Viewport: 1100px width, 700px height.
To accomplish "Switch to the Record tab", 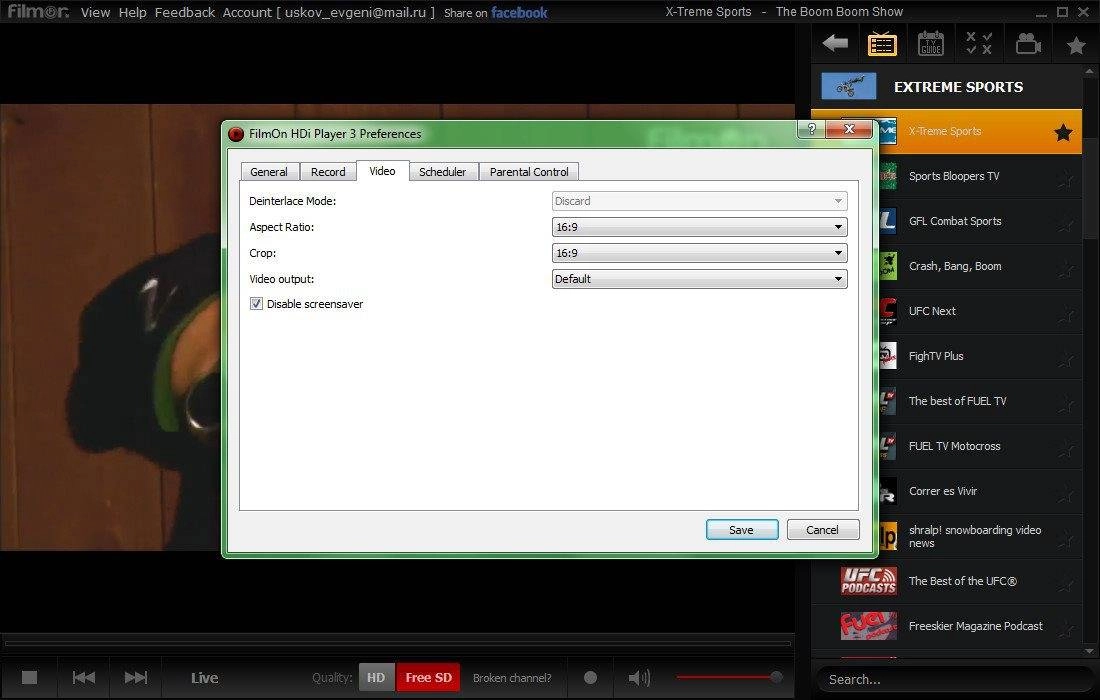I will pyautogui.click(x=328, y=172).
